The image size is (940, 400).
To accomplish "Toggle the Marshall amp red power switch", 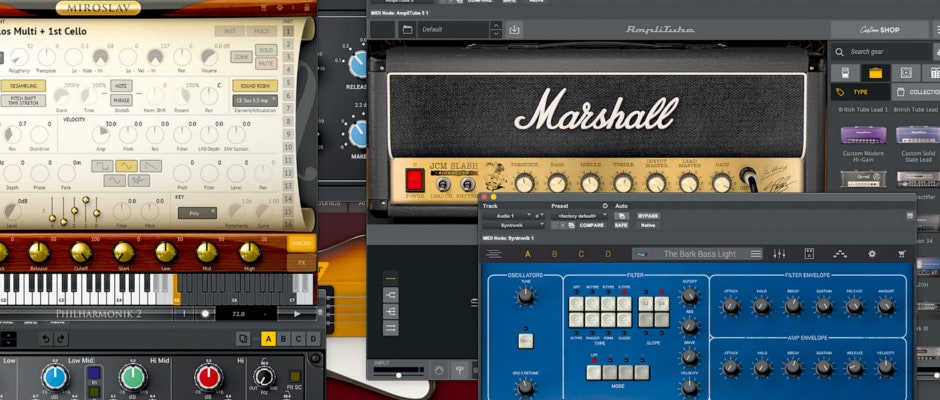I will pos(414,180).
